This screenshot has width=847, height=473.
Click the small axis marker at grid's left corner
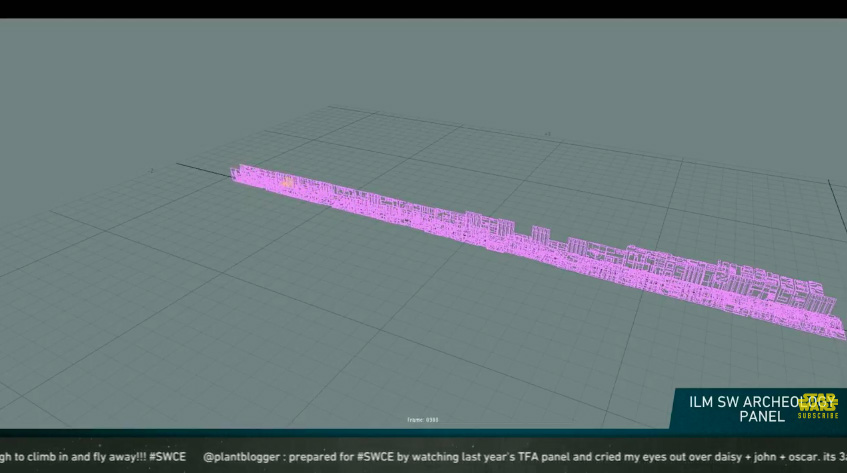coord(151,170)
